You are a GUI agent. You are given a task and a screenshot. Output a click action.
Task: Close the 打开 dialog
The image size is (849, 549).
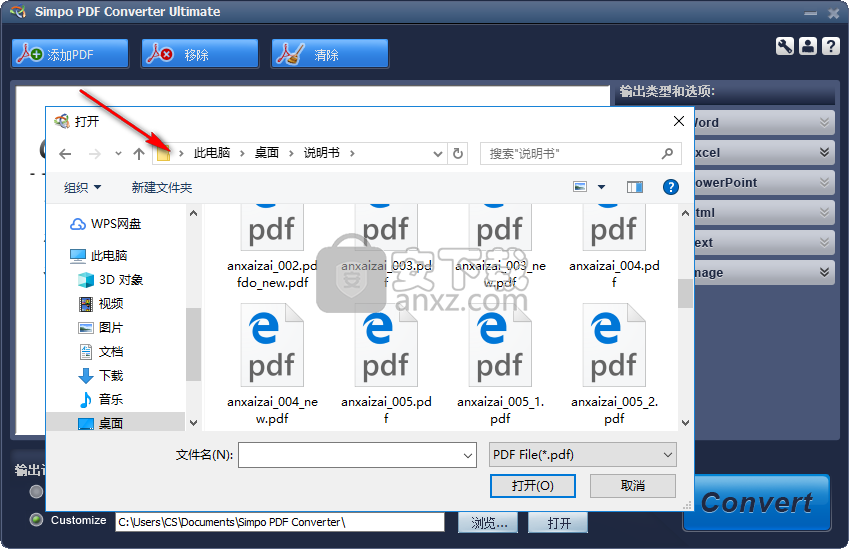pyautogui.click(x=678, y=121)
